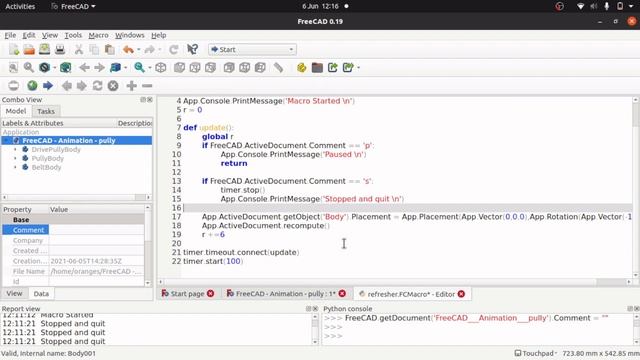Close the Start page tab

(211, 294)
